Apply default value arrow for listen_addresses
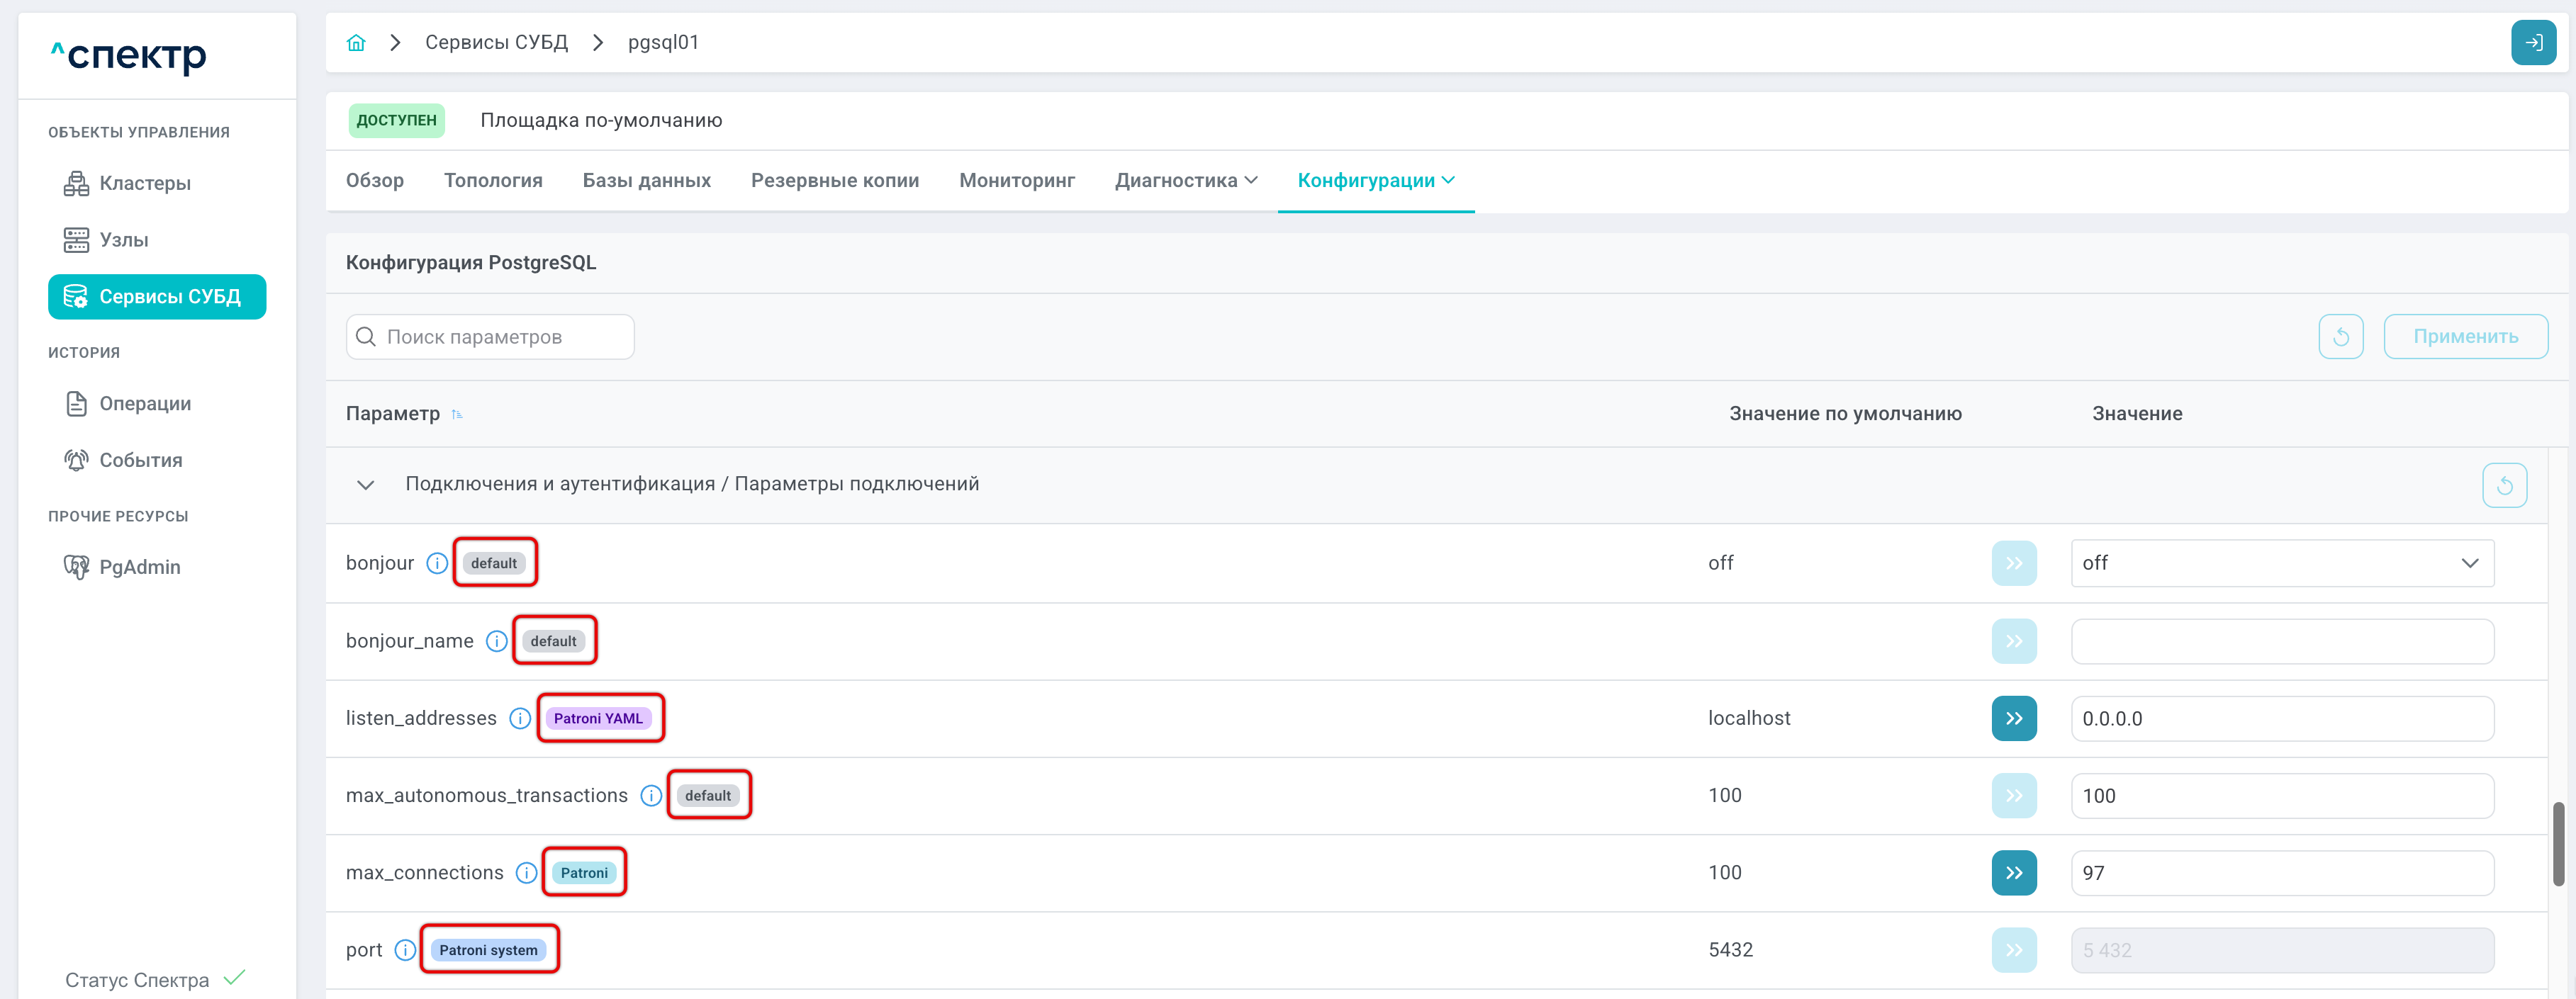This screenshot has height=999, width=2576. [2014, 718]
